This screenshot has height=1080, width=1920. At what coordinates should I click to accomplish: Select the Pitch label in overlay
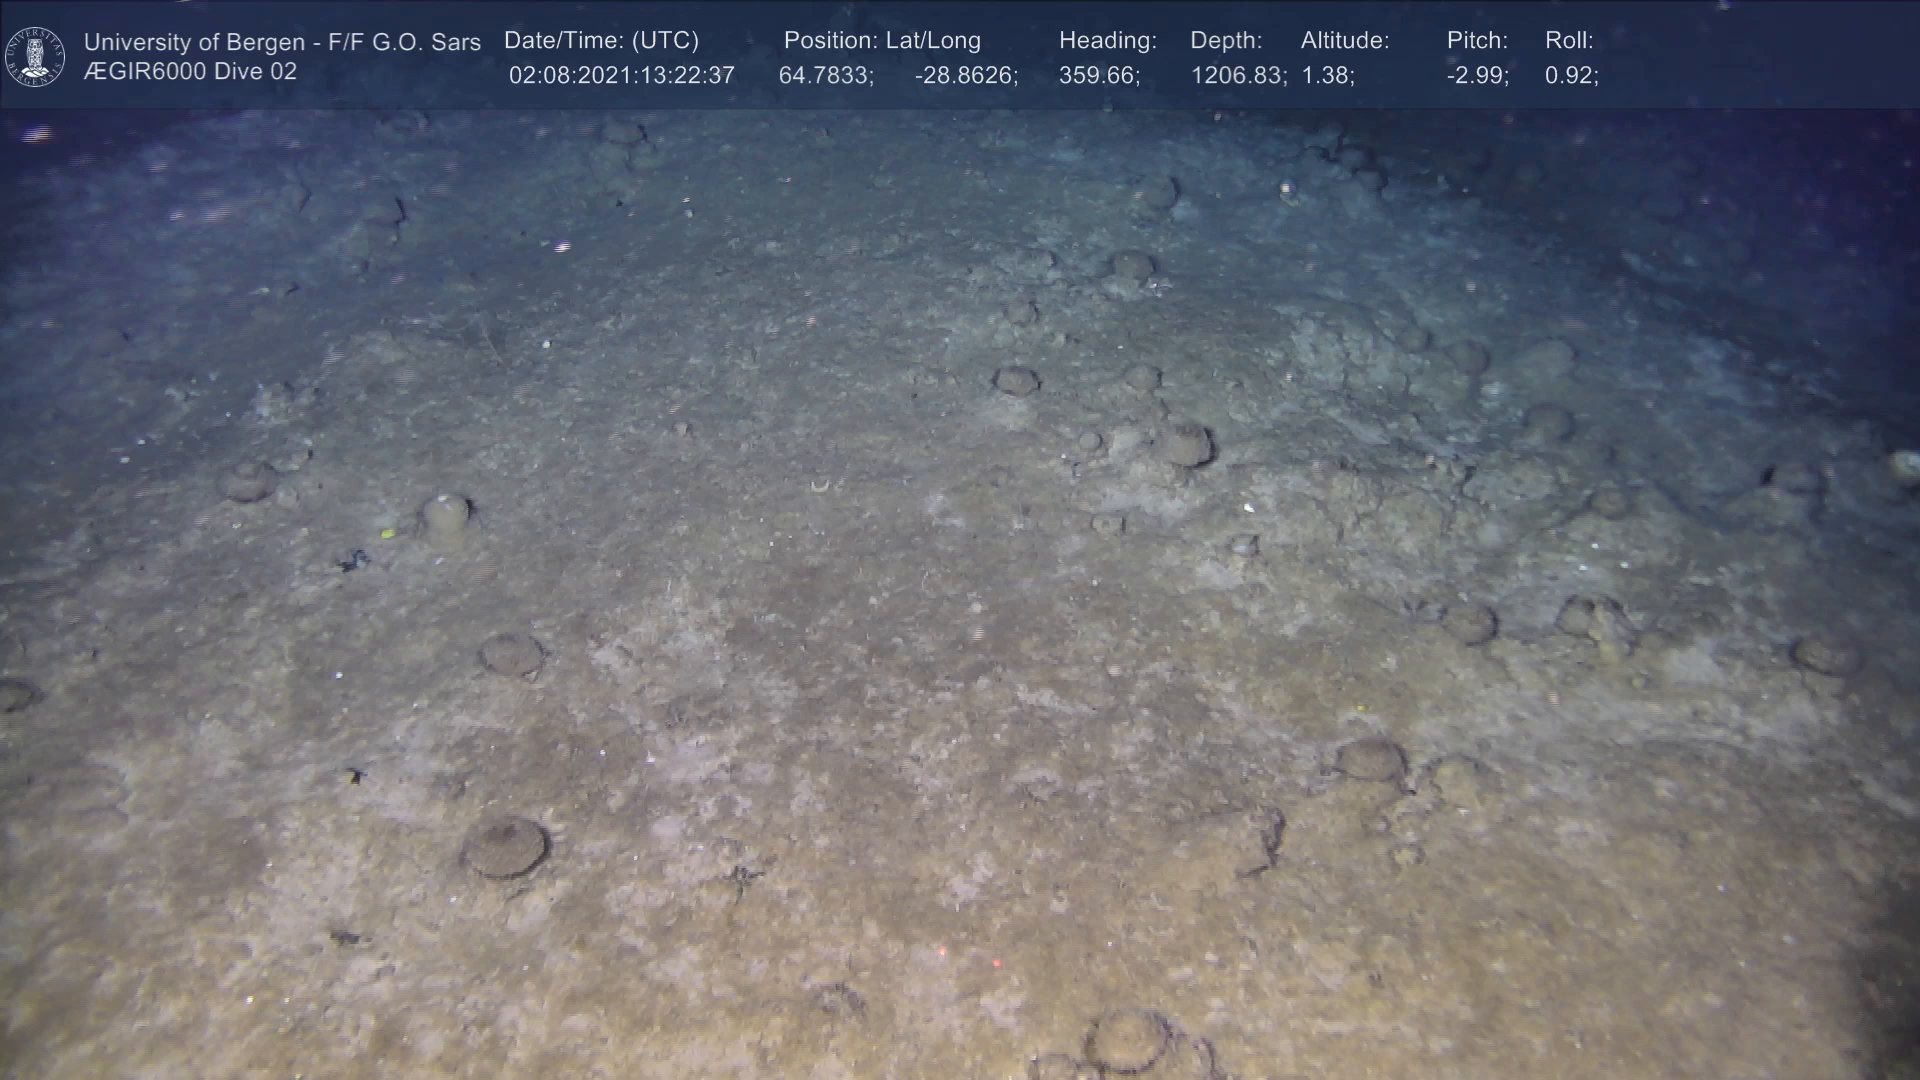pos(1476,41)
